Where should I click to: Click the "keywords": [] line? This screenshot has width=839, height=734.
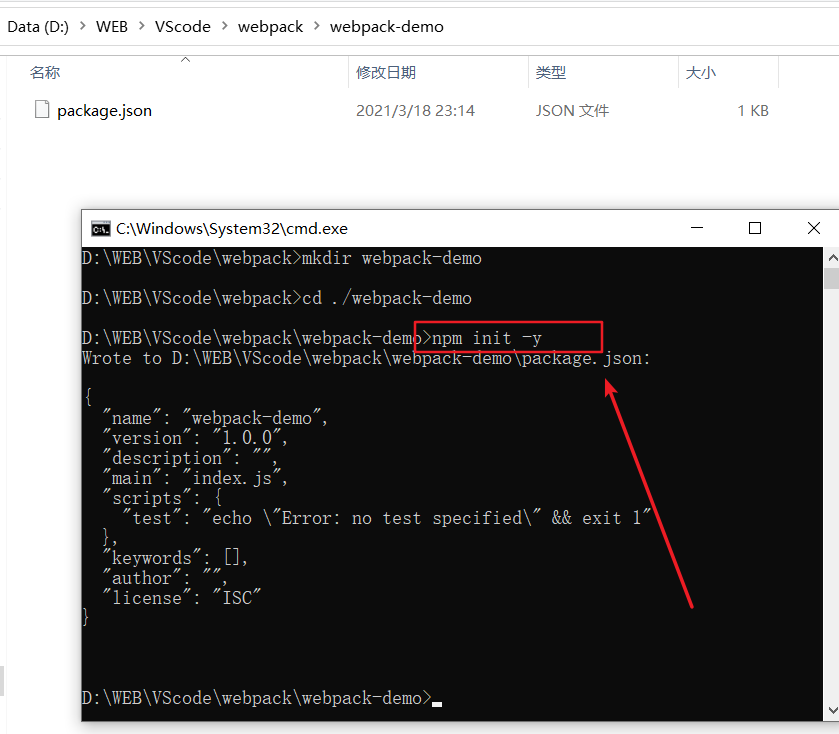pyautogui.click(x=175, y=558)
